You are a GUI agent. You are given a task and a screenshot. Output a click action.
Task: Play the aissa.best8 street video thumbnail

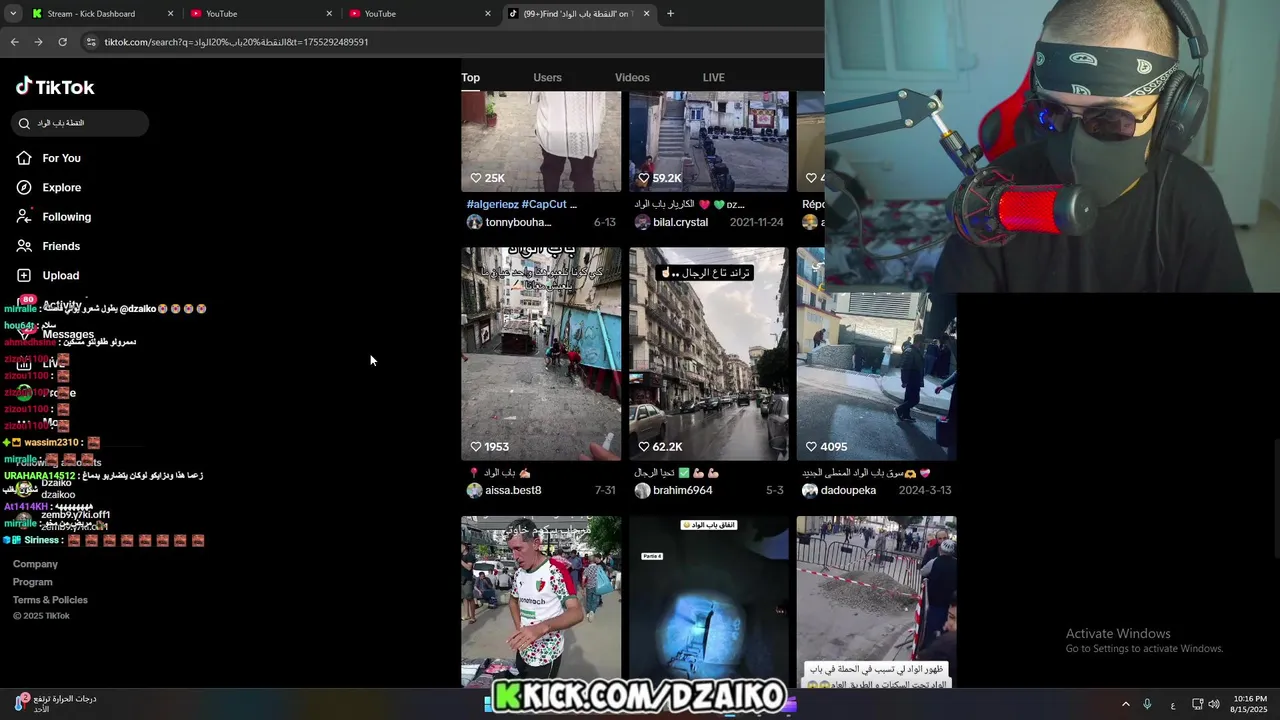(541, 353)
